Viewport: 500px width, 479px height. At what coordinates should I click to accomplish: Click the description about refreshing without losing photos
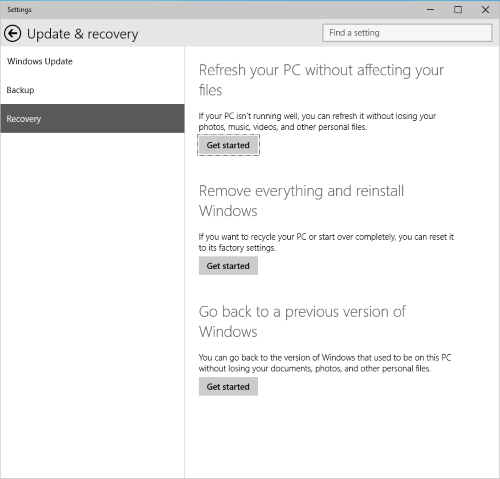pyautogui.click(x=317, y=121)
